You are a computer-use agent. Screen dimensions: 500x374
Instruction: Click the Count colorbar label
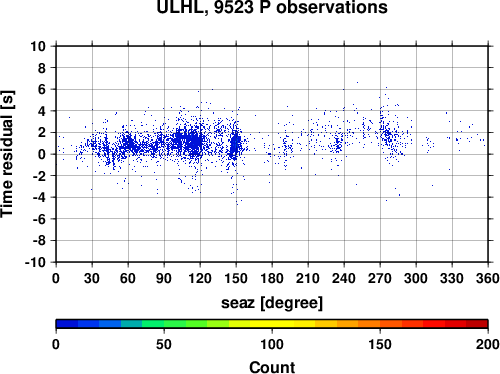[272, 367]
